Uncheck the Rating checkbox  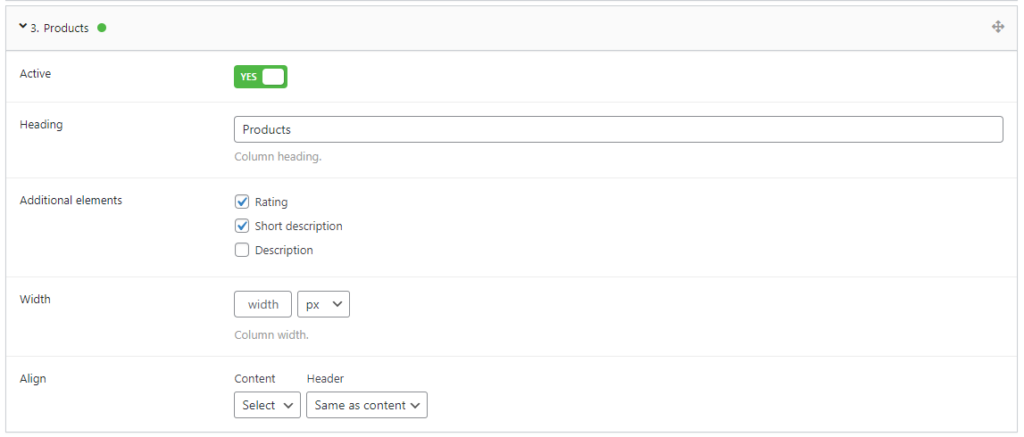tap(242, 202)
